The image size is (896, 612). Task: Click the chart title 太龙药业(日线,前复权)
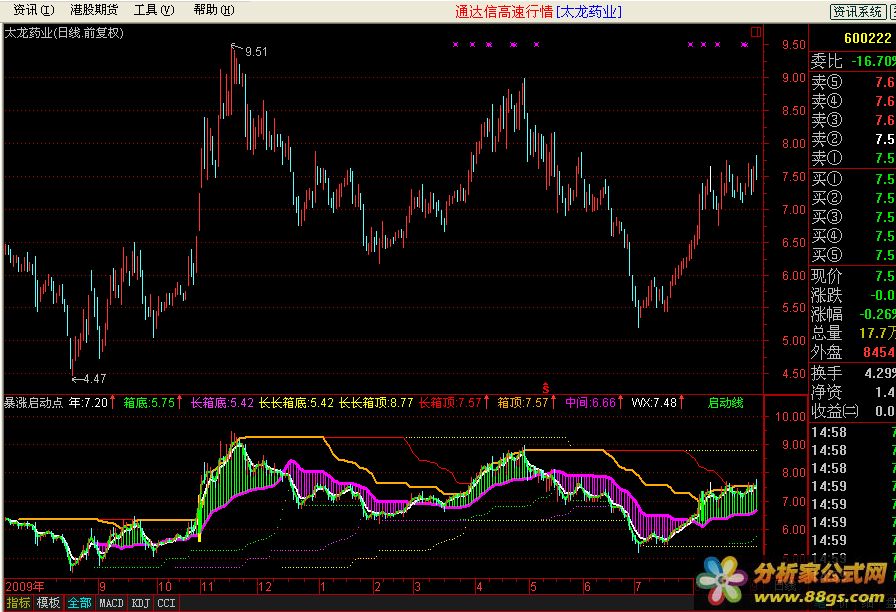pyautogui.click(x=64, y=33)
